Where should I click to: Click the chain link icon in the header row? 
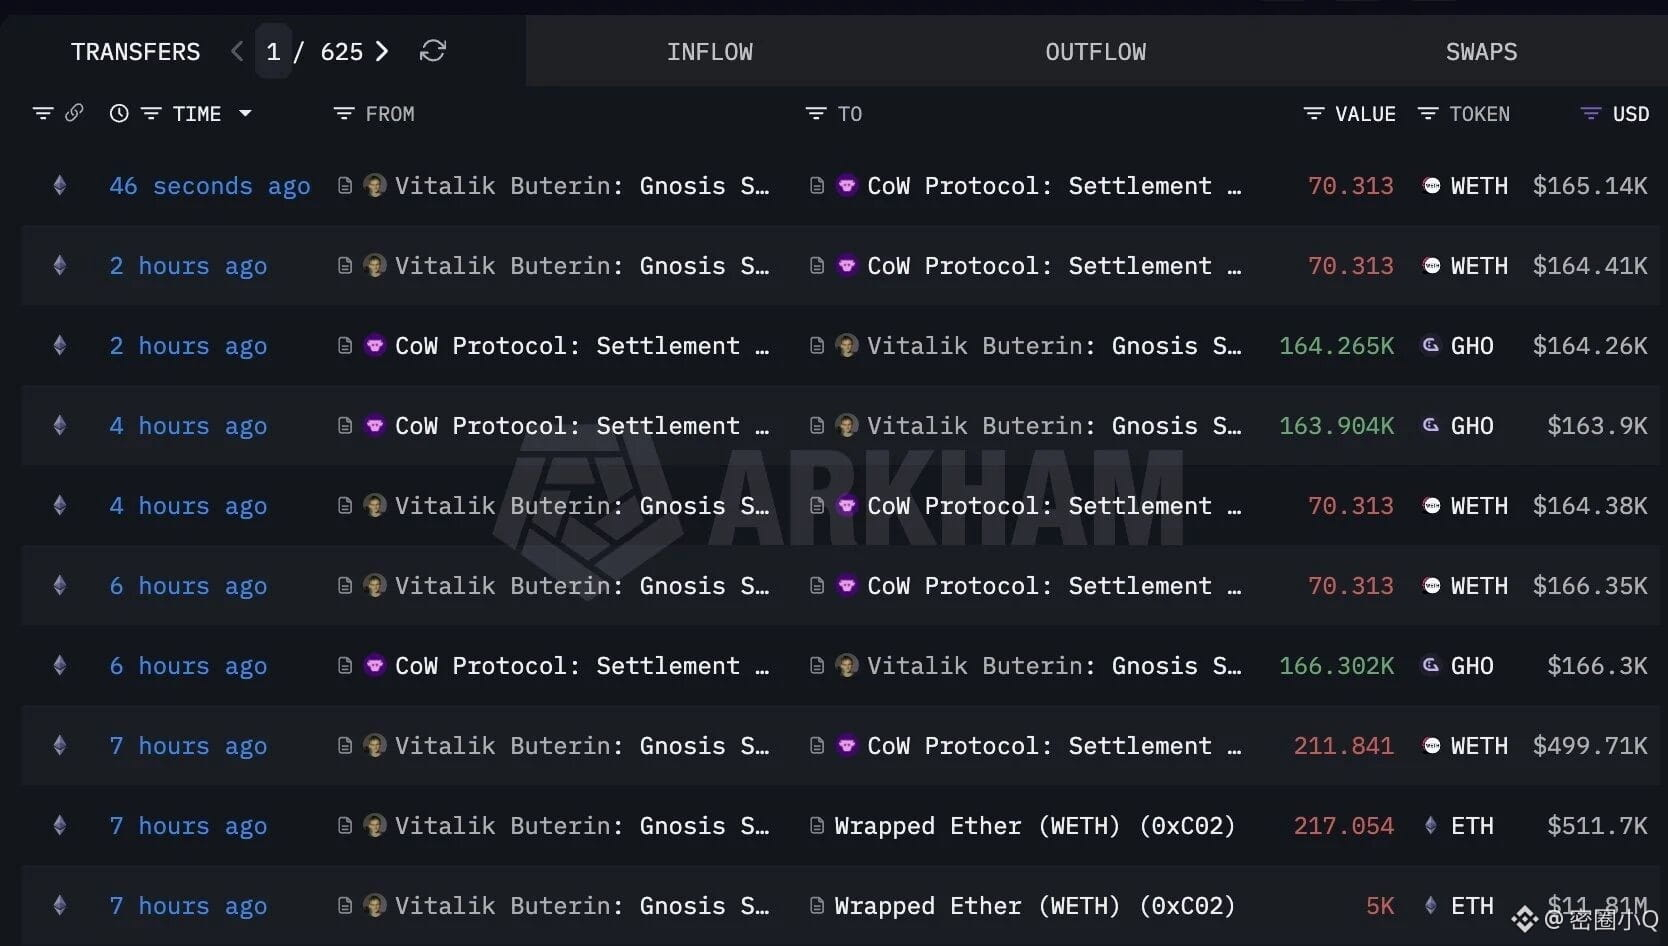click(76, 113)
